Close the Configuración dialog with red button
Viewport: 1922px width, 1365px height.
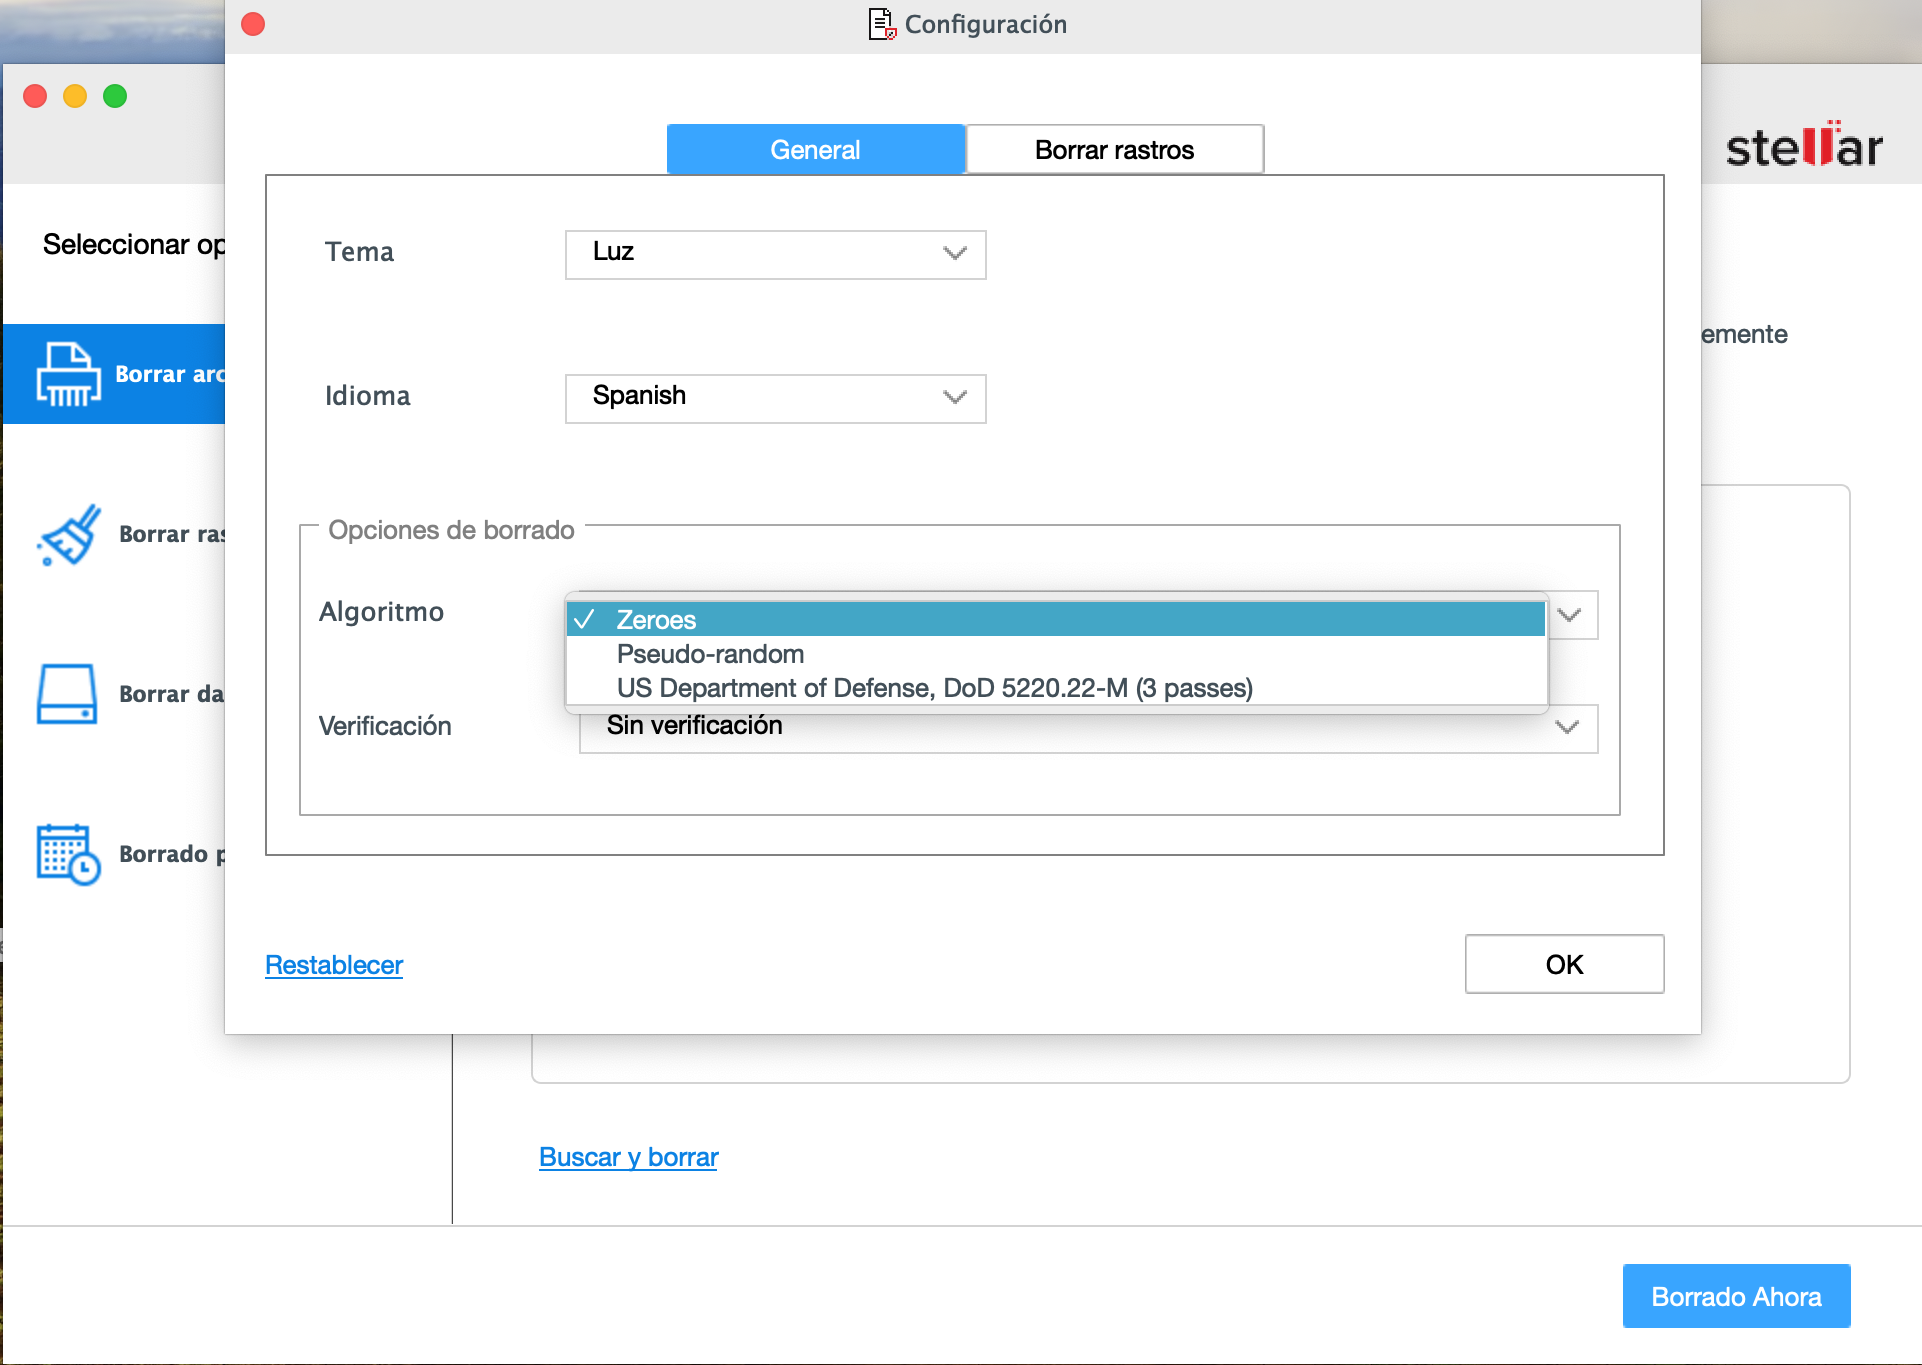(253, 24)
